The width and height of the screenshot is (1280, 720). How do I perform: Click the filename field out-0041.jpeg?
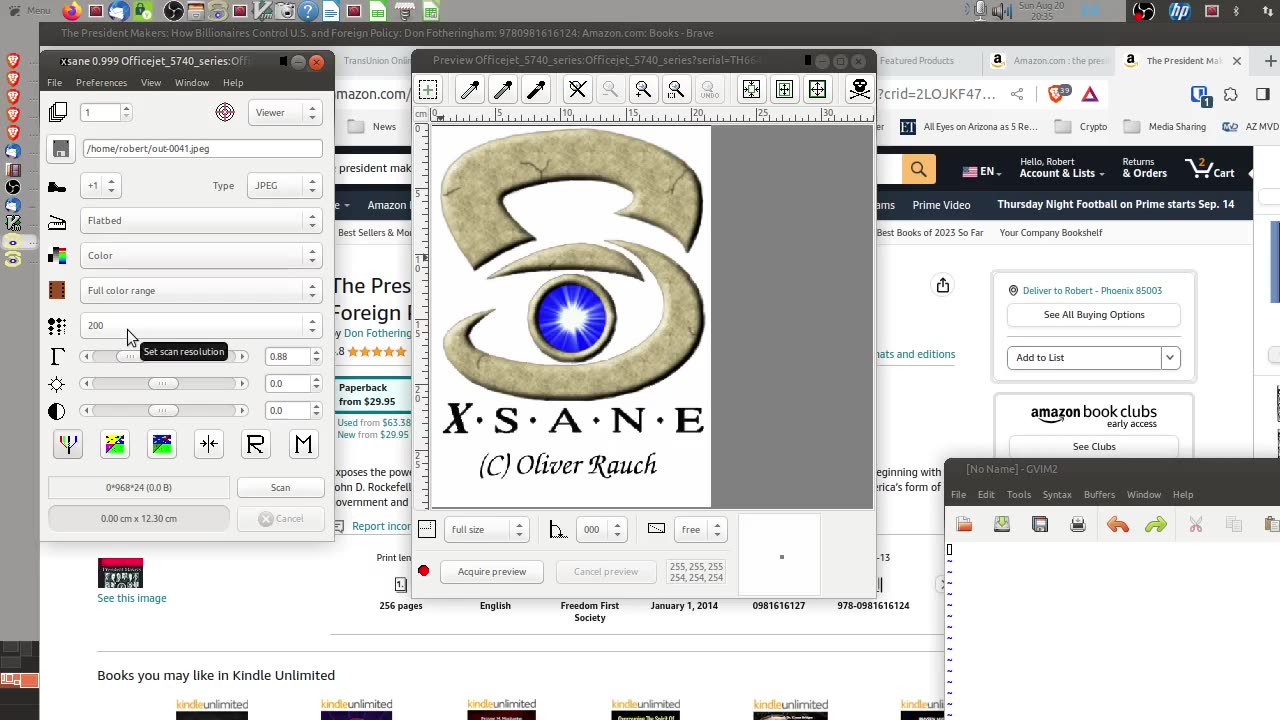tap(202, 149)
